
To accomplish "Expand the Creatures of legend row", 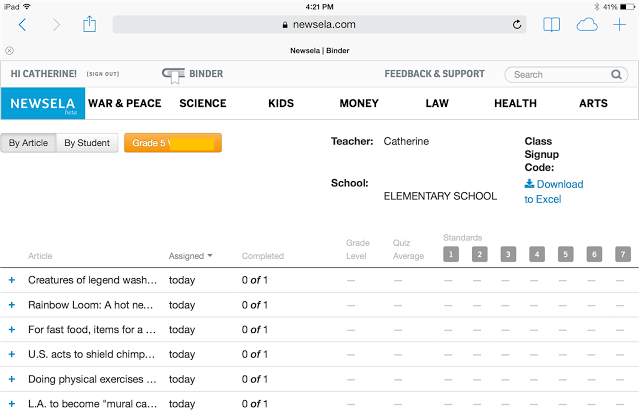I will [12, 280].
